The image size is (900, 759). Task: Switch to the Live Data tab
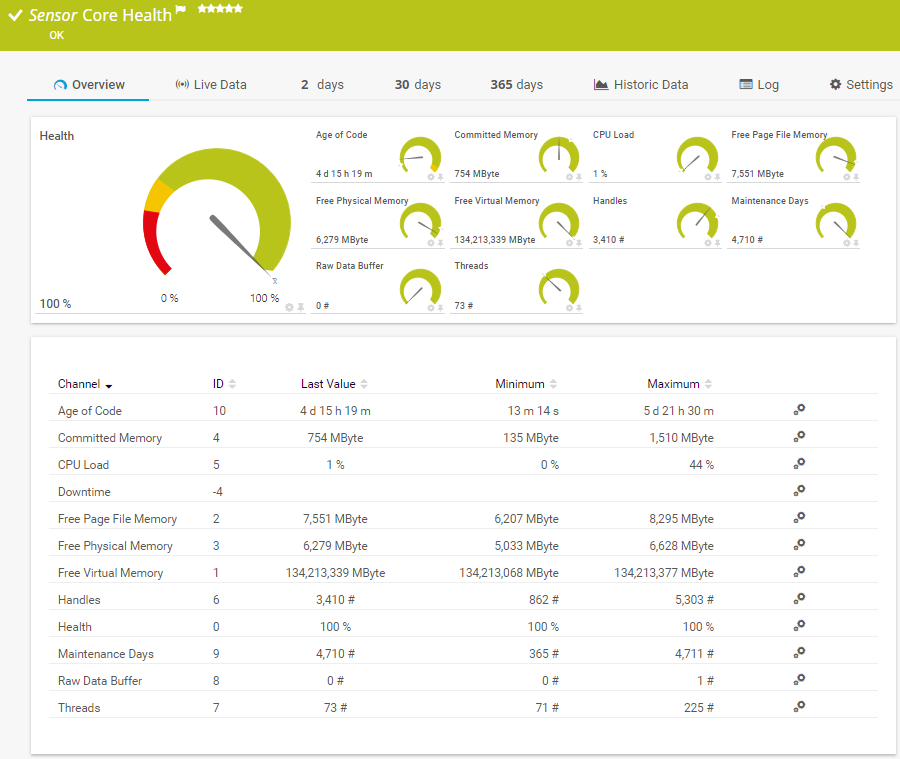click(x=211, y=85)
